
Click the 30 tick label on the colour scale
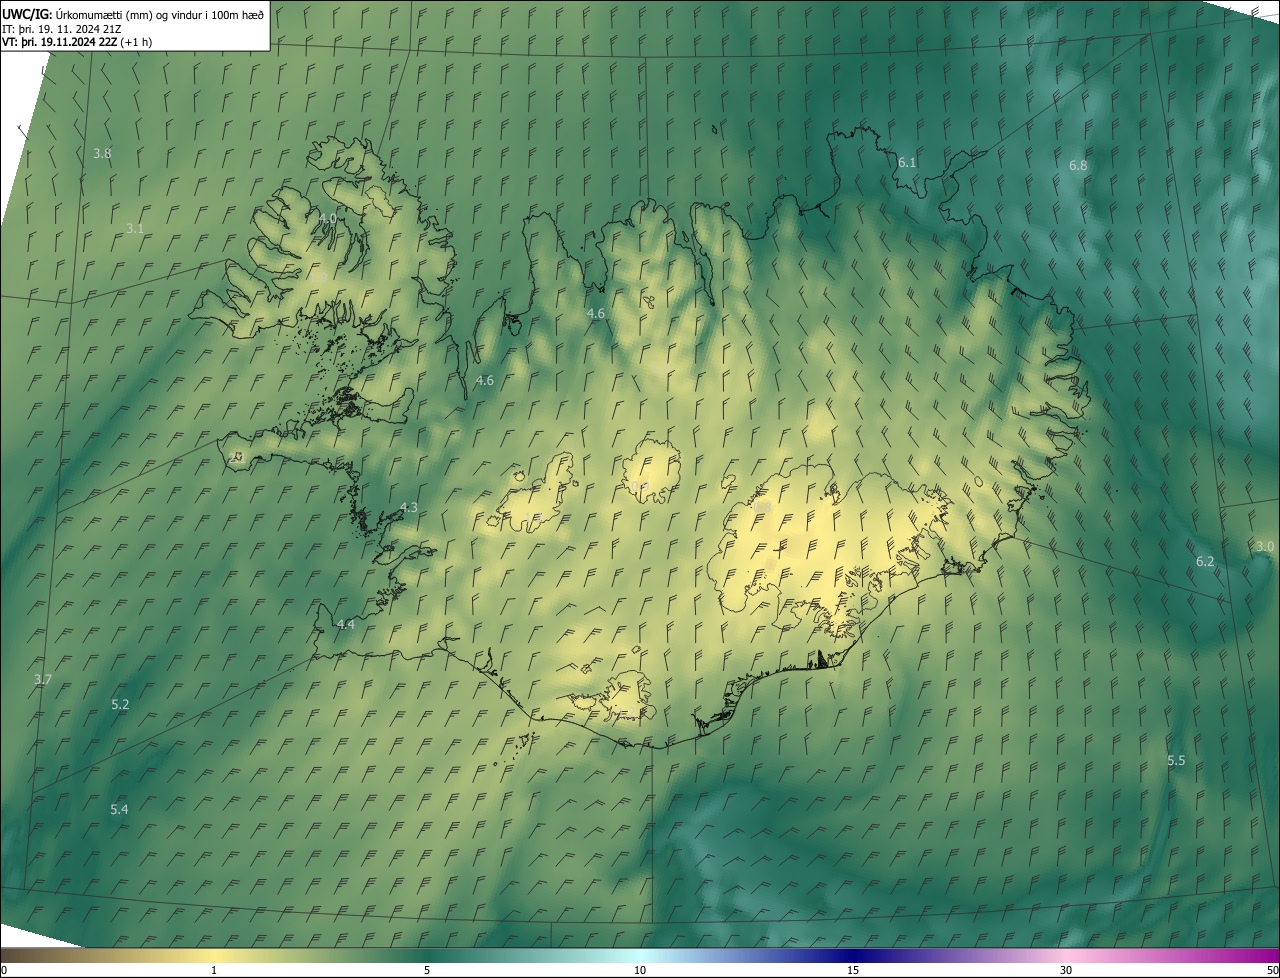[1066, 971]
